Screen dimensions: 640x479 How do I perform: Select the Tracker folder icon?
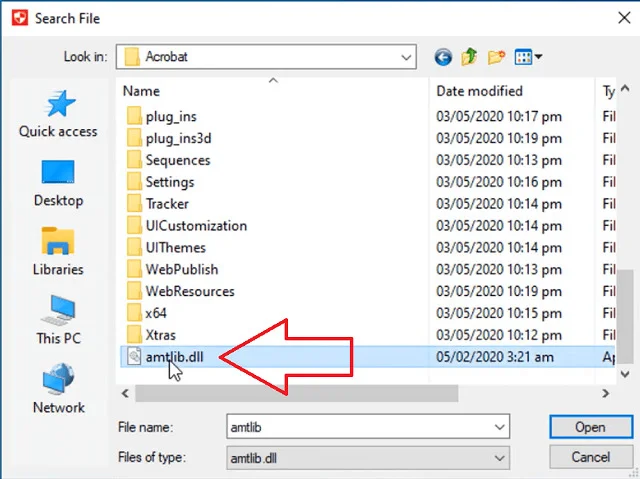coord(134,204)
